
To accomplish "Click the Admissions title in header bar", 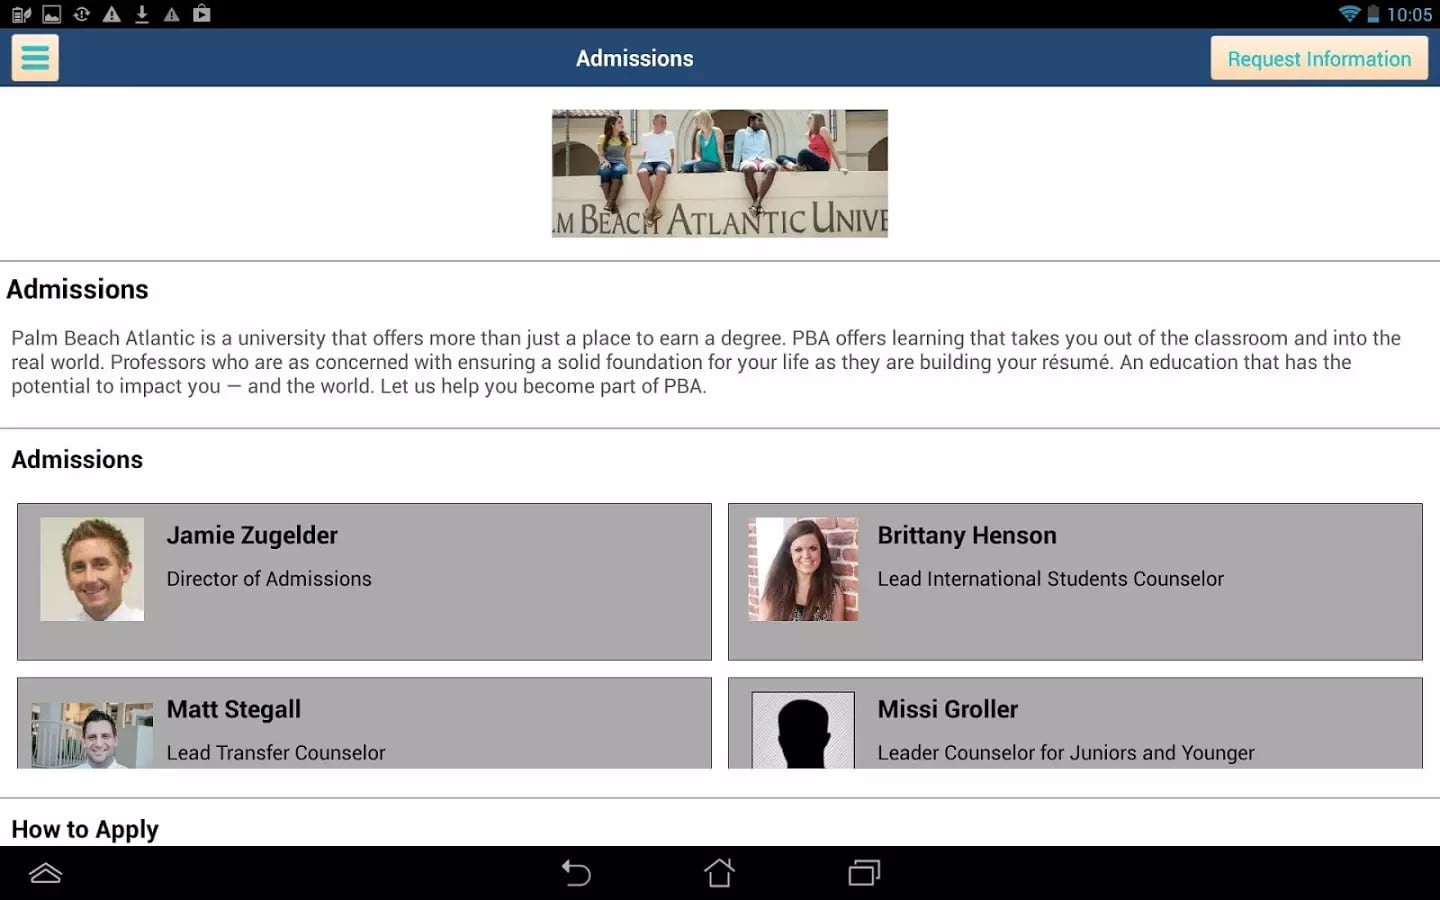I will coord(635,58).
